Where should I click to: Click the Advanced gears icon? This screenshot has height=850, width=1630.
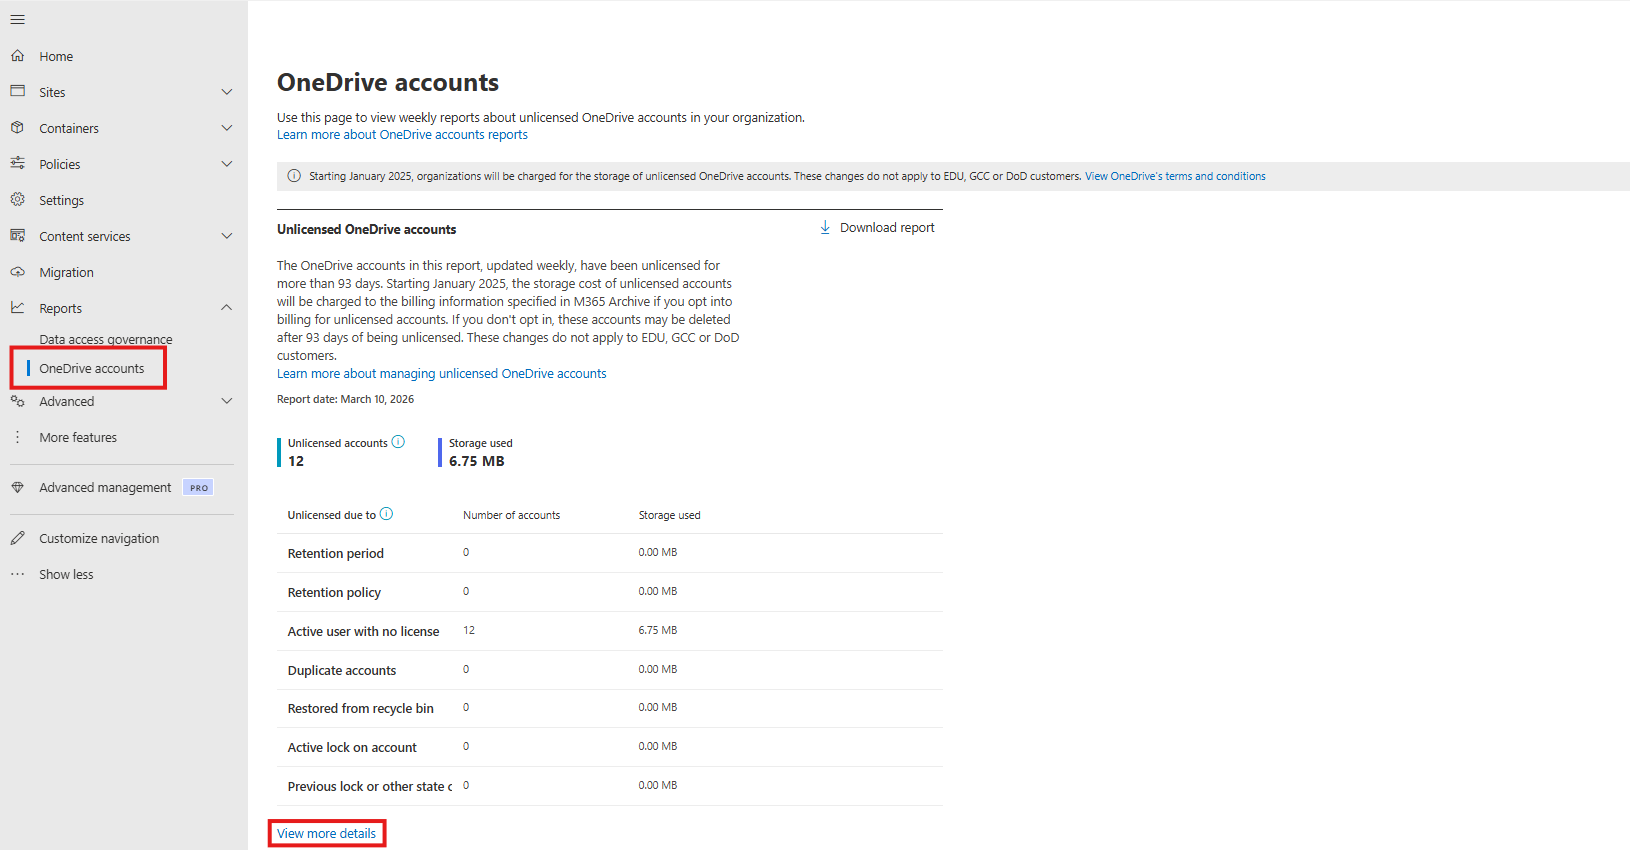(x=18, y=401)
